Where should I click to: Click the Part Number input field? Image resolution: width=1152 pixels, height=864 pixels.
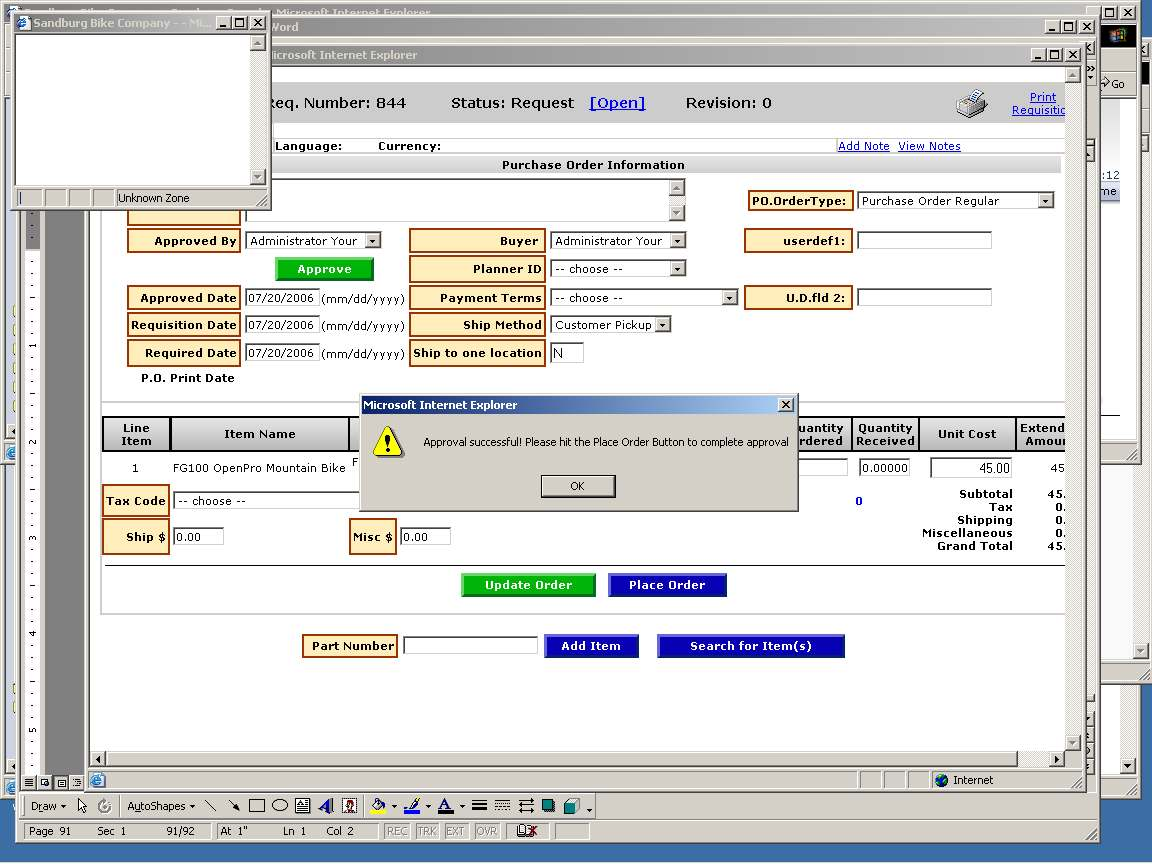tap(470, 646)
